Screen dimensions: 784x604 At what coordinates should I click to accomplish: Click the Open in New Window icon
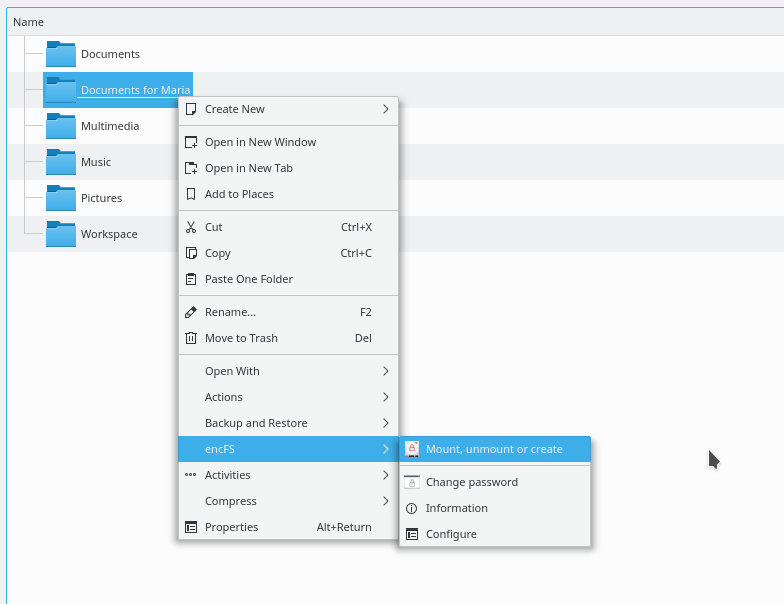191,142
